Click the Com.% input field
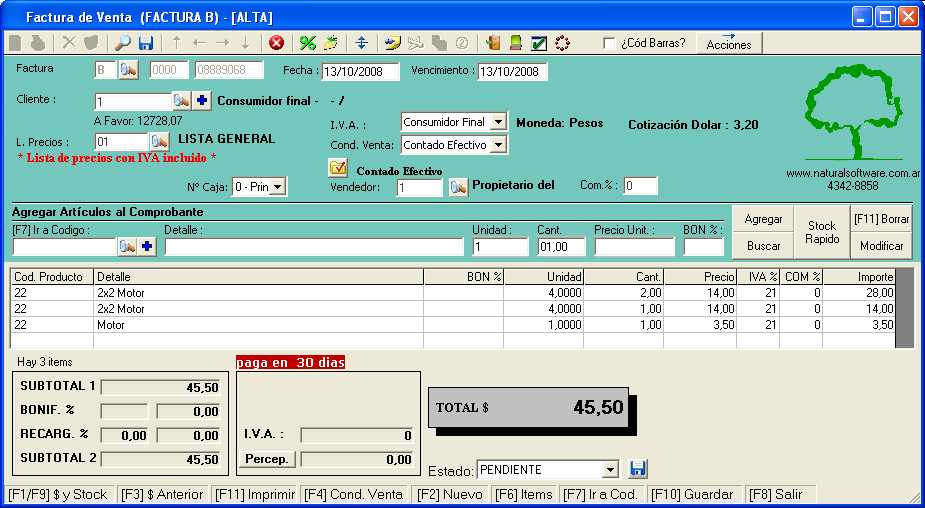Viewport: 925px width, 508px height. pos(640,186)
